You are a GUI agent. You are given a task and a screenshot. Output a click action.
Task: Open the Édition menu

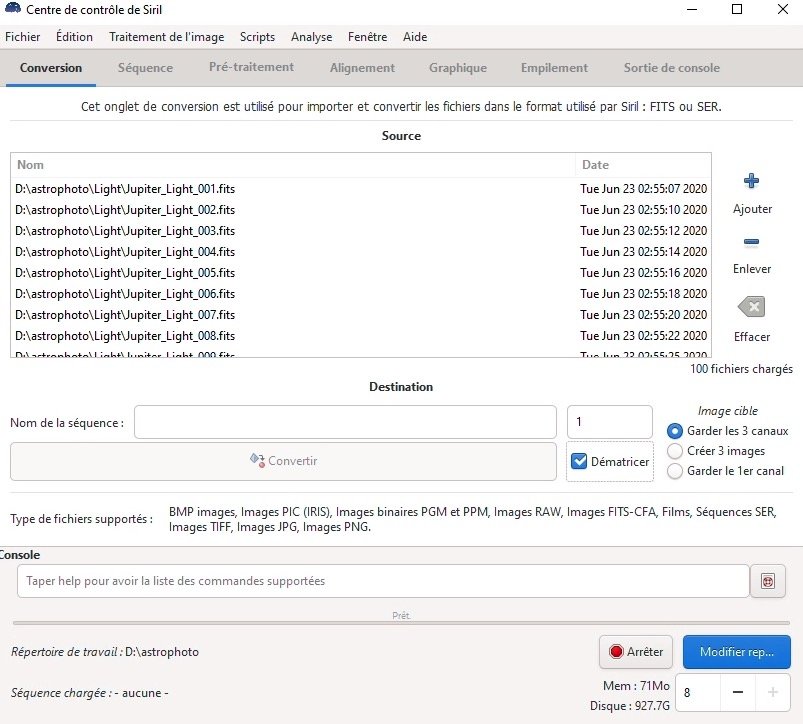74,37
